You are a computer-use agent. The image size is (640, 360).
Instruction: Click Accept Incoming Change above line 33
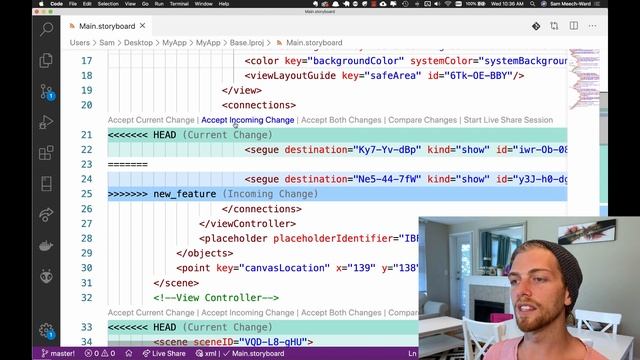(x=247, y=313)
